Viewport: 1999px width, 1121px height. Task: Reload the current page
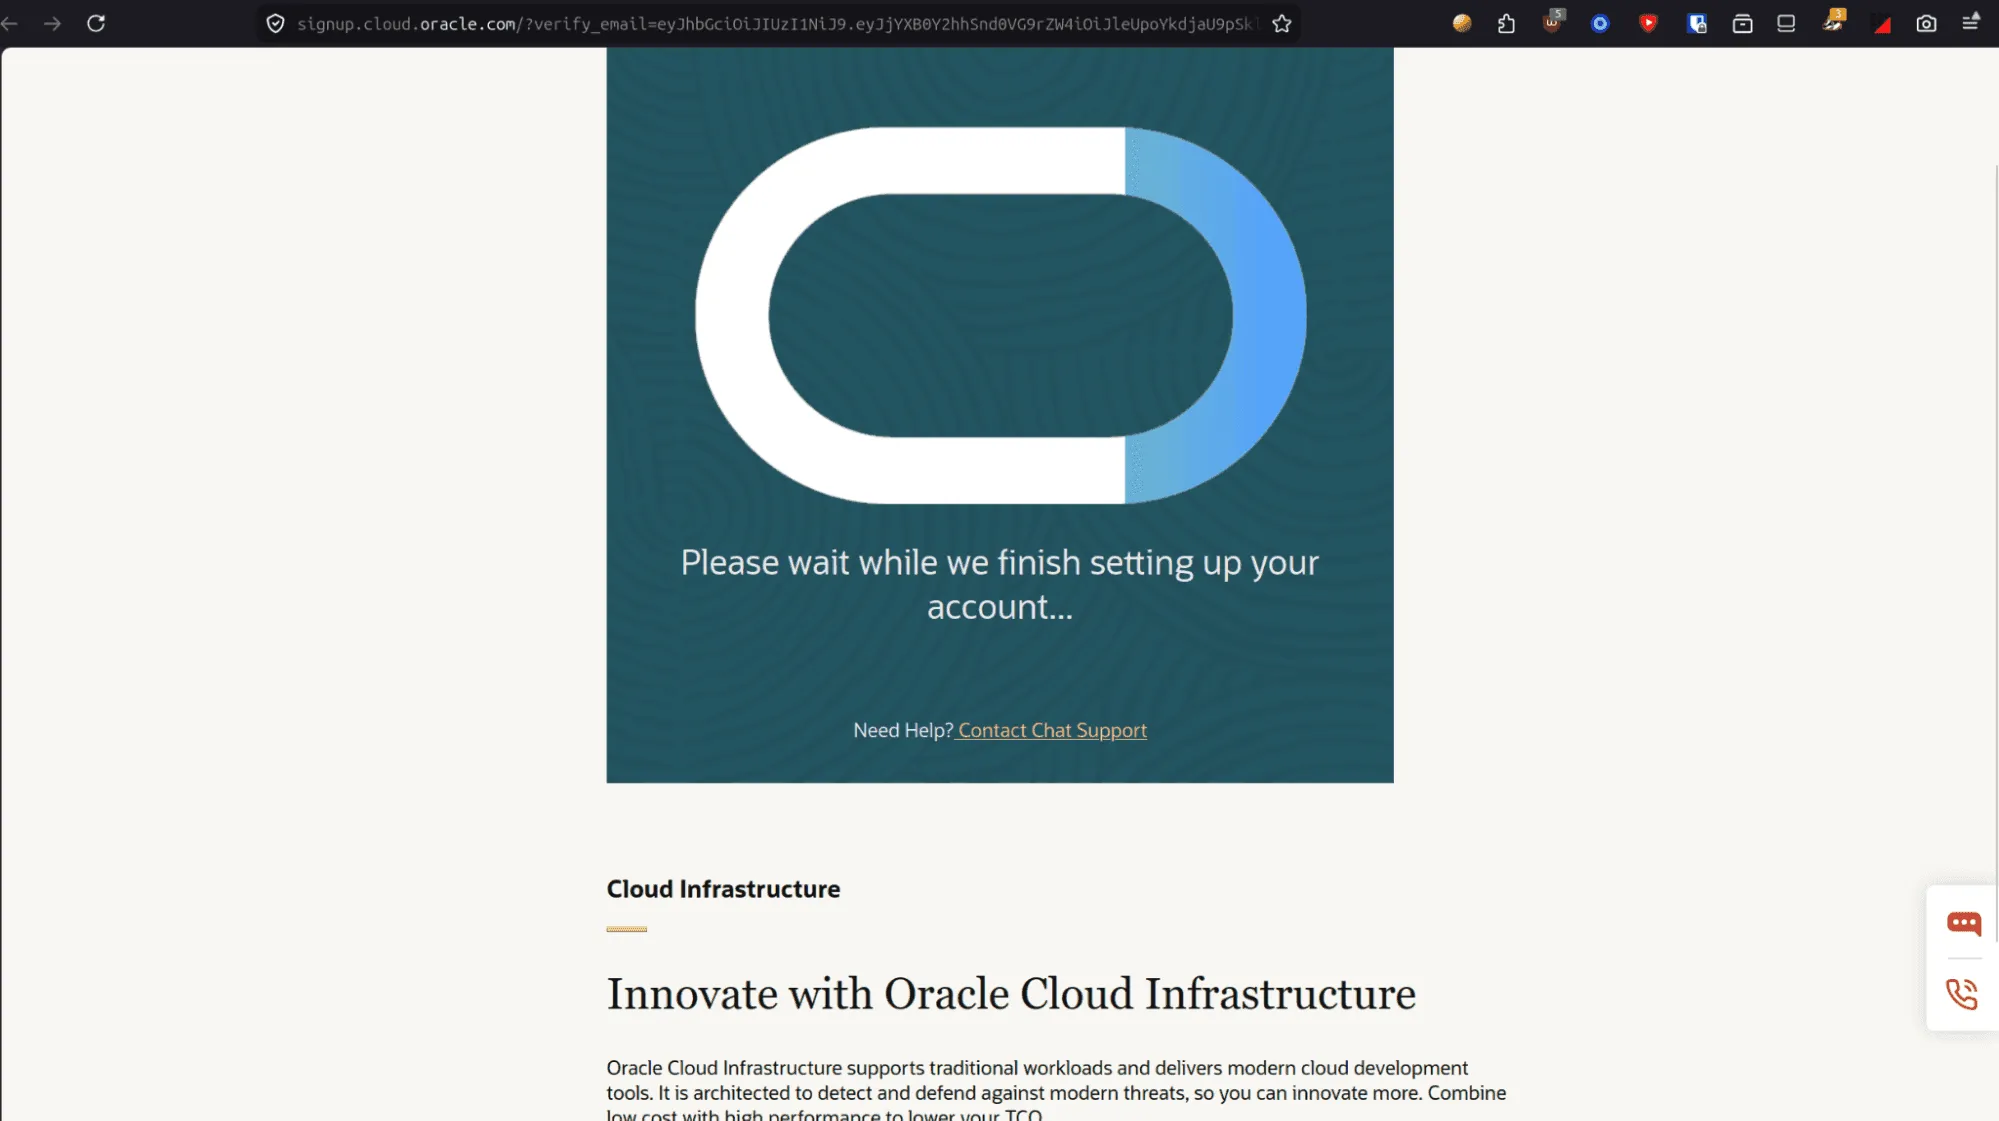(x=96, y=23)
